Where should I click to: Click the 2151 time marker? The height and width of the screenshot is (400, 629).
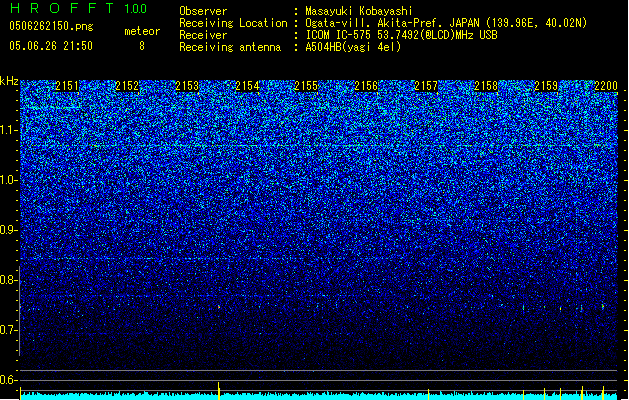(67, 86)
